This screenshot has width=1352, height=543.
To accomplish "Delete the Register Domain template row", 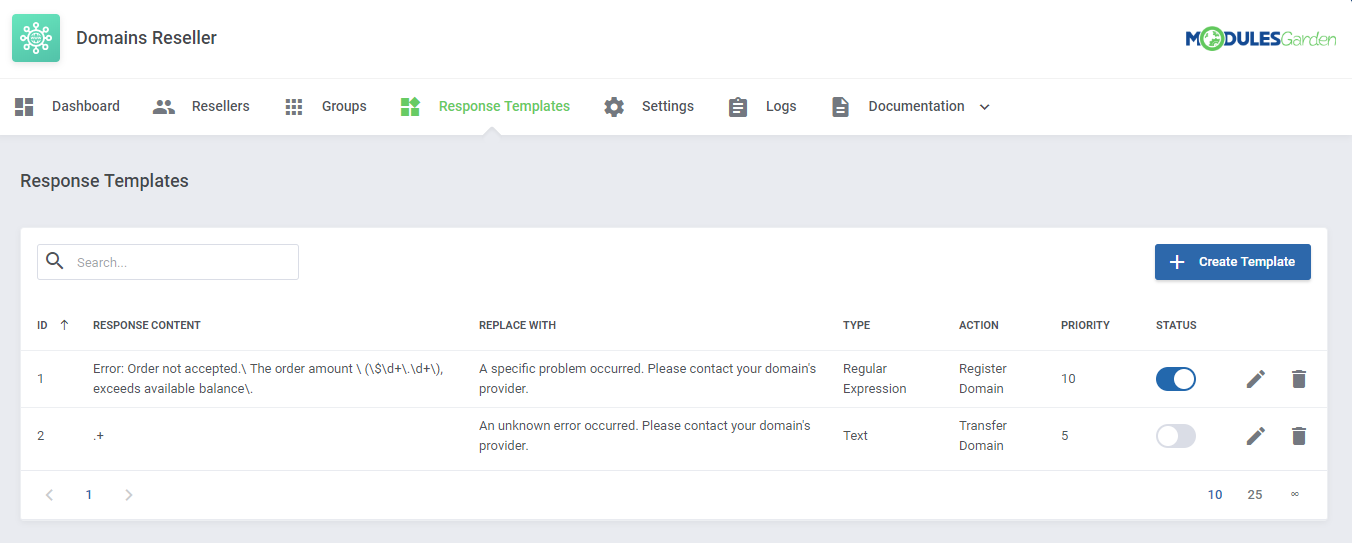I will pyautogui.click(x=1298, y=379).
